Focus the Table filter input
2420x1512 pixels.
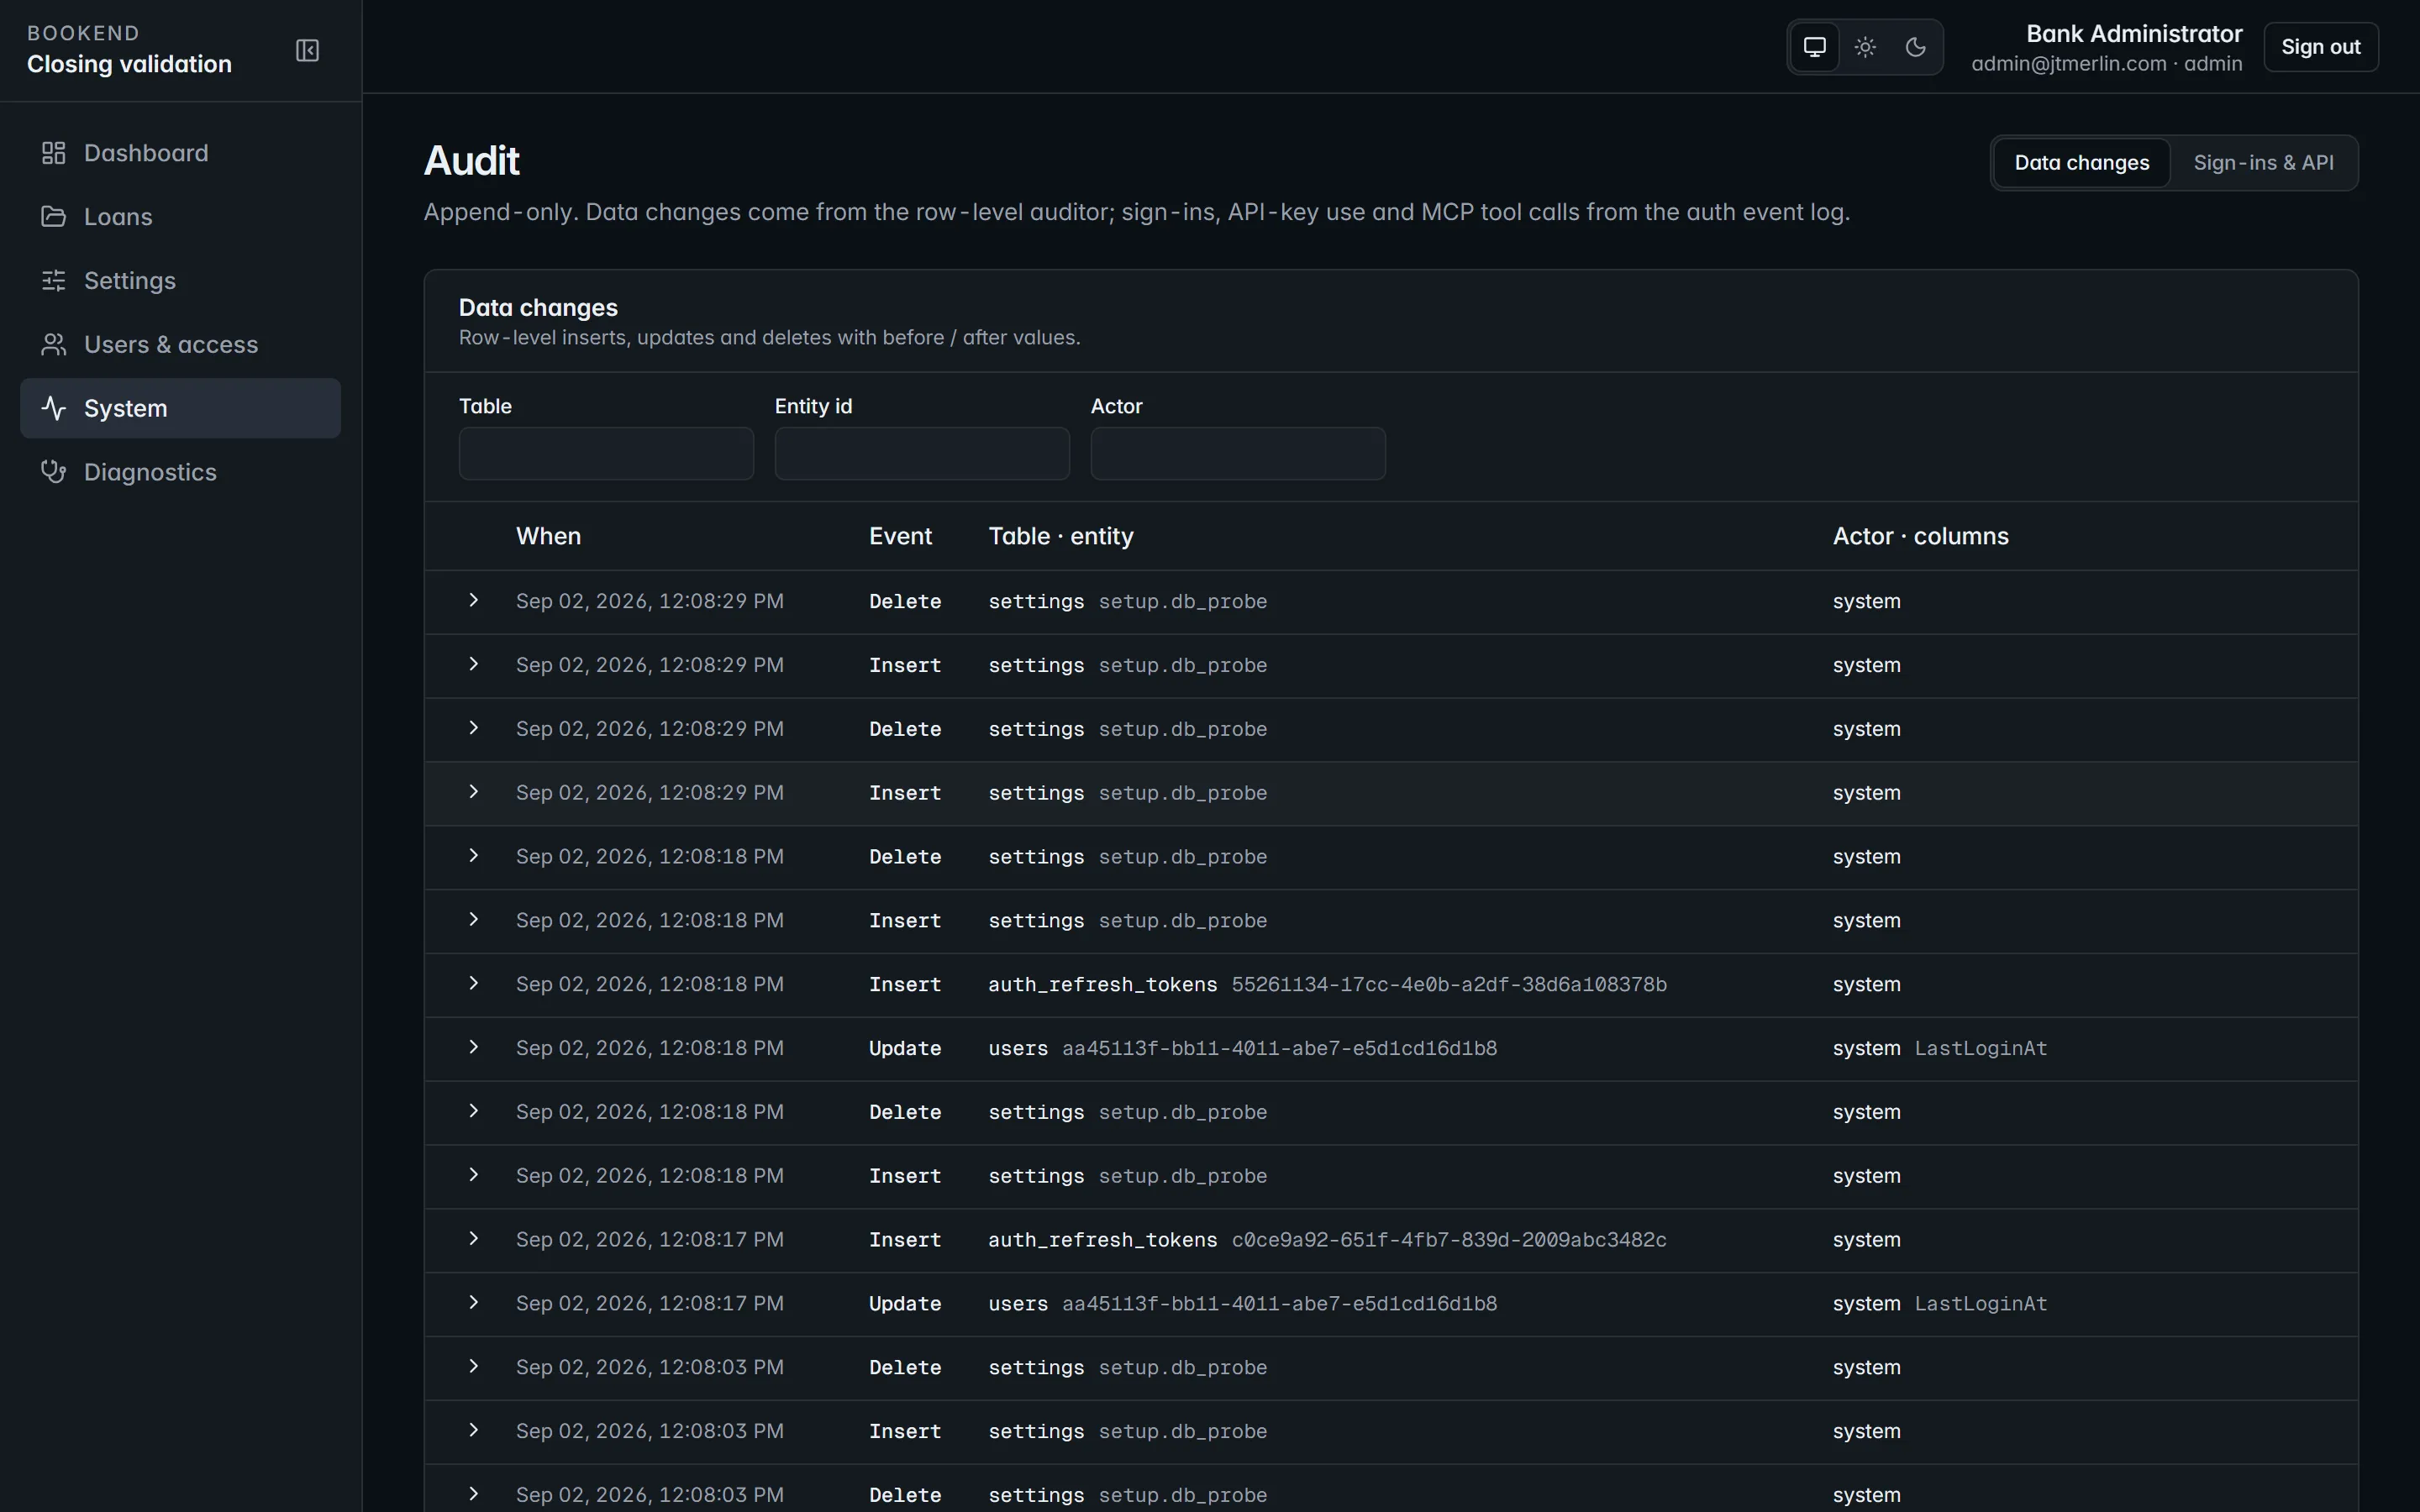coord(606,454)
